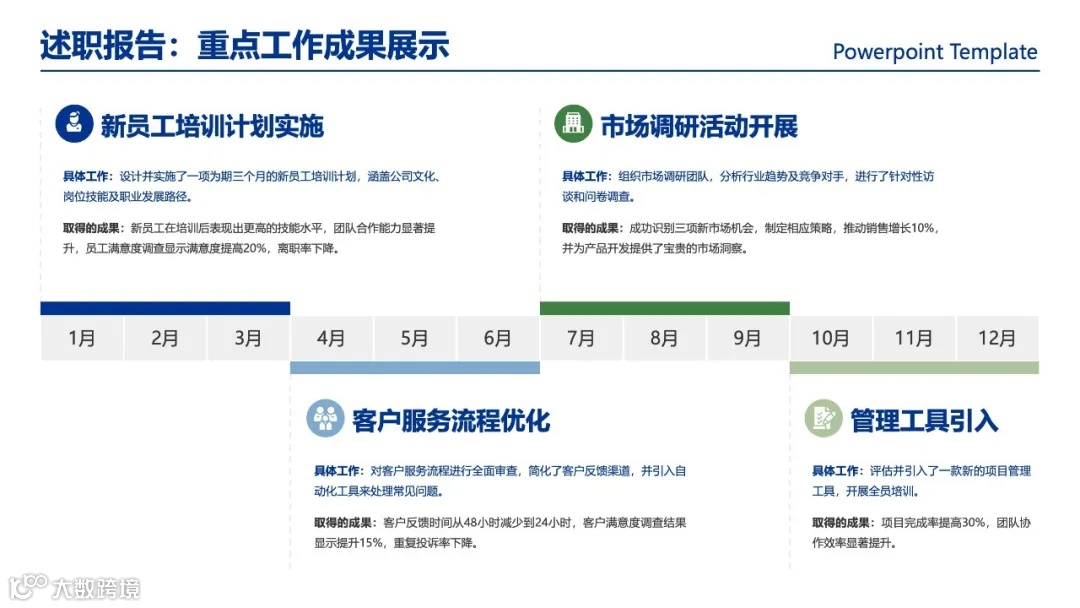Select the blue people icon above 客户服务流程优化
Screen dimensions: 1080x608
[325, 418]
